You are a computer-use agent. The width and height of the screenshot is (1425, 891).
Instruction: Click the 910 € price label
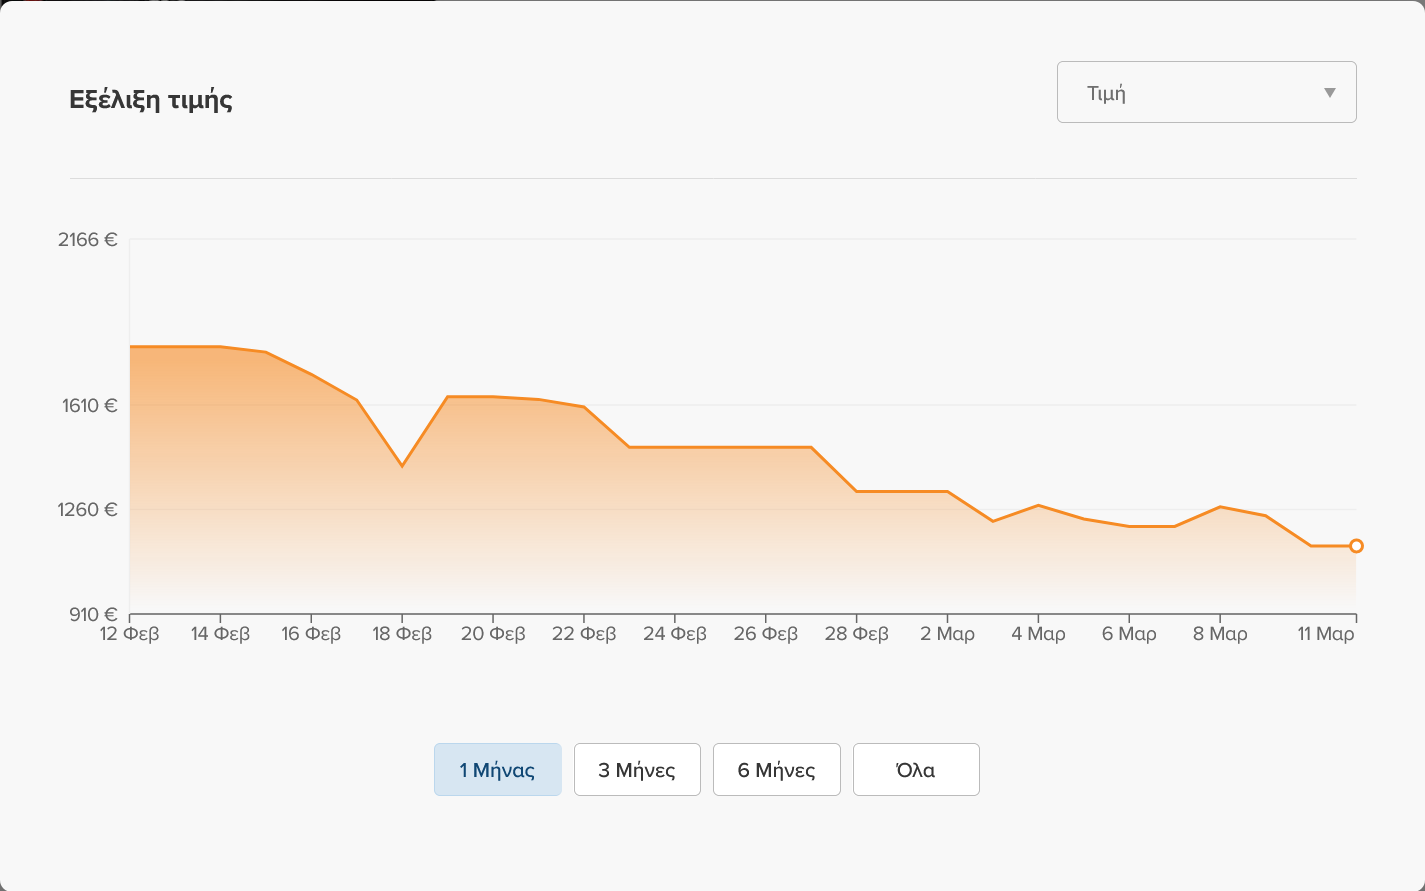tap(93, 615)
